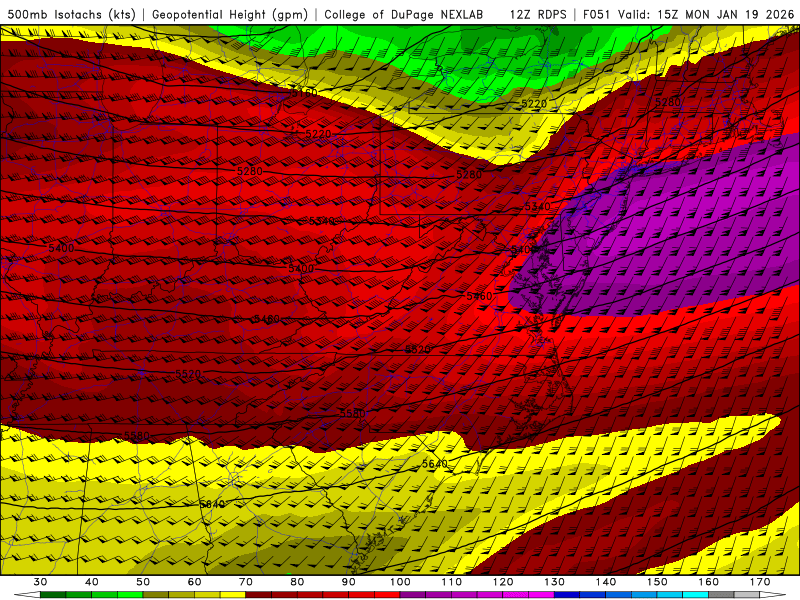This screenshot has height=600, width=800.
Task: Click the 40 value on the color scale
Action: (92, 582)
